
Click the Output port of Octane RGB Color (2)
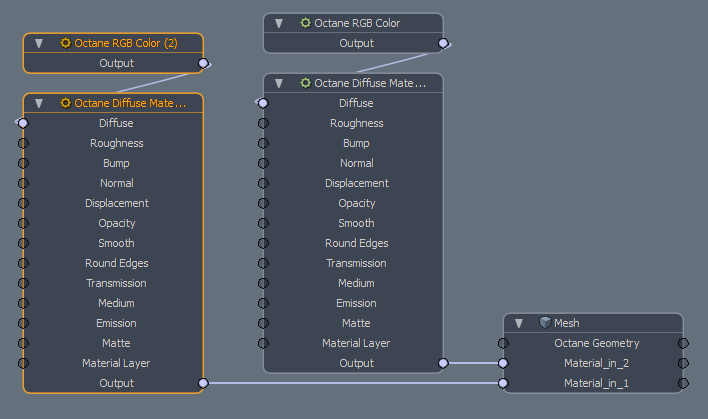[x=204, y=63]
